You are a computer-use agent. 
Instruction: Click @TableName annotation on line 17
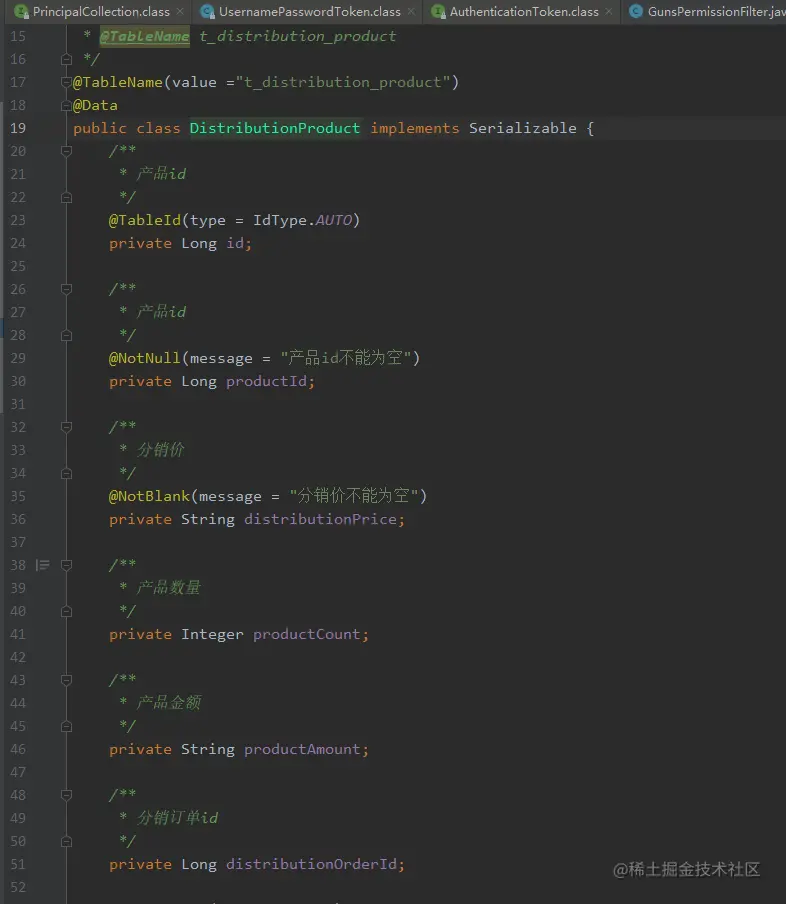(x=118, y=82)
